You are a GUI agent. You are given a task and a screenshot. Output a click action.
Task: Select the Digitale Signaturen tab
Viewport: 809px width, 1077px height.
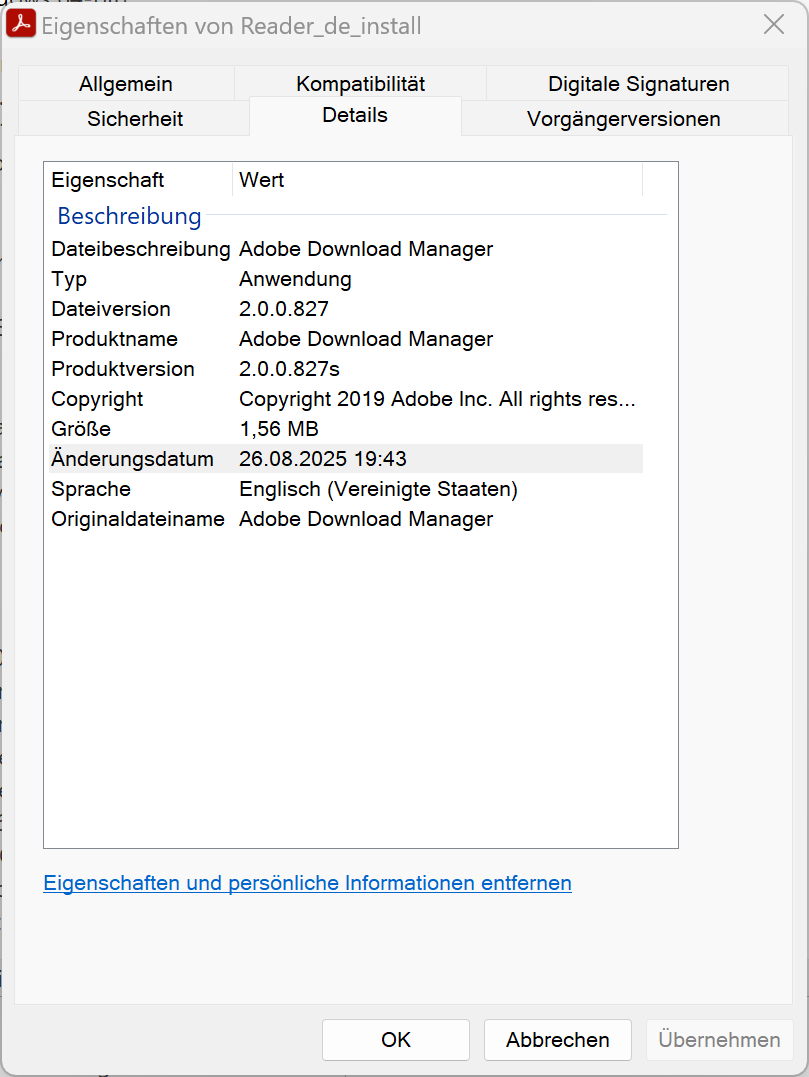pyautogui.click(x=638, y=84)
